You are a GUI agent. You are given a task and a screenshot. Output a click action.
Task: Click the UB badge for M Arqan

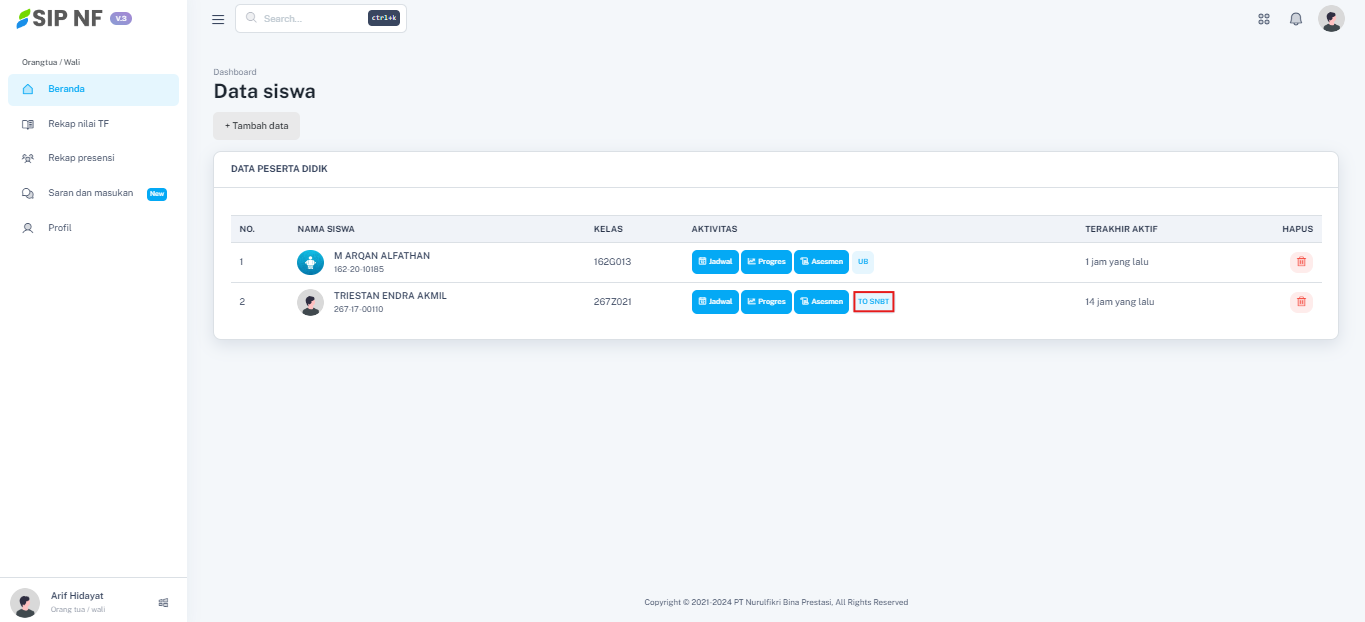tap(863, 262)
